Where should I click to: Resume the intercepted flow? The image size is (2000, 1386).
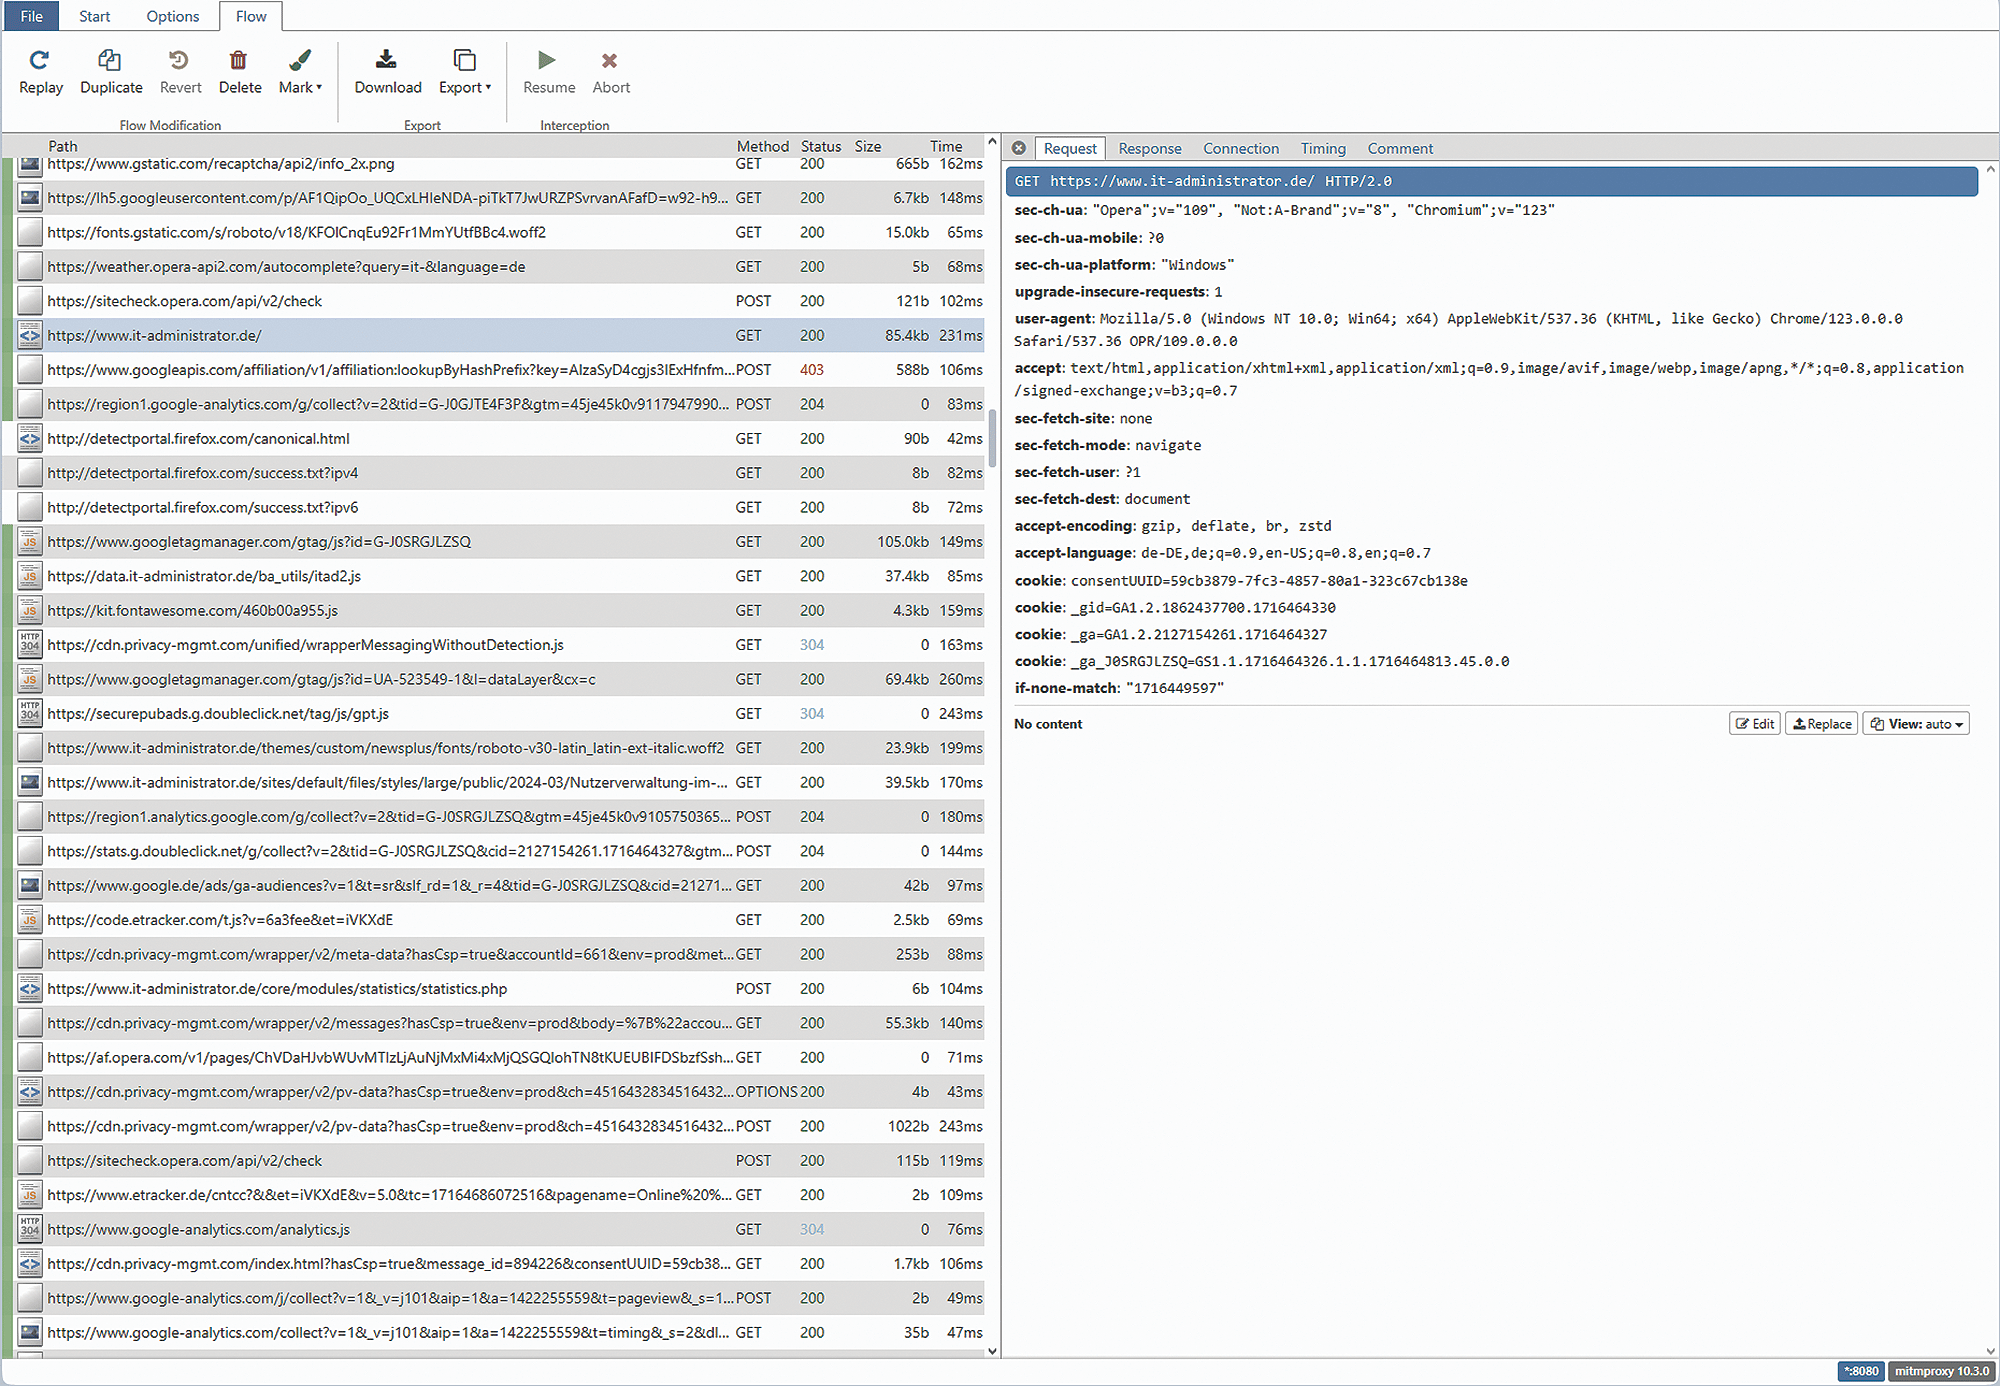point(549,73)
